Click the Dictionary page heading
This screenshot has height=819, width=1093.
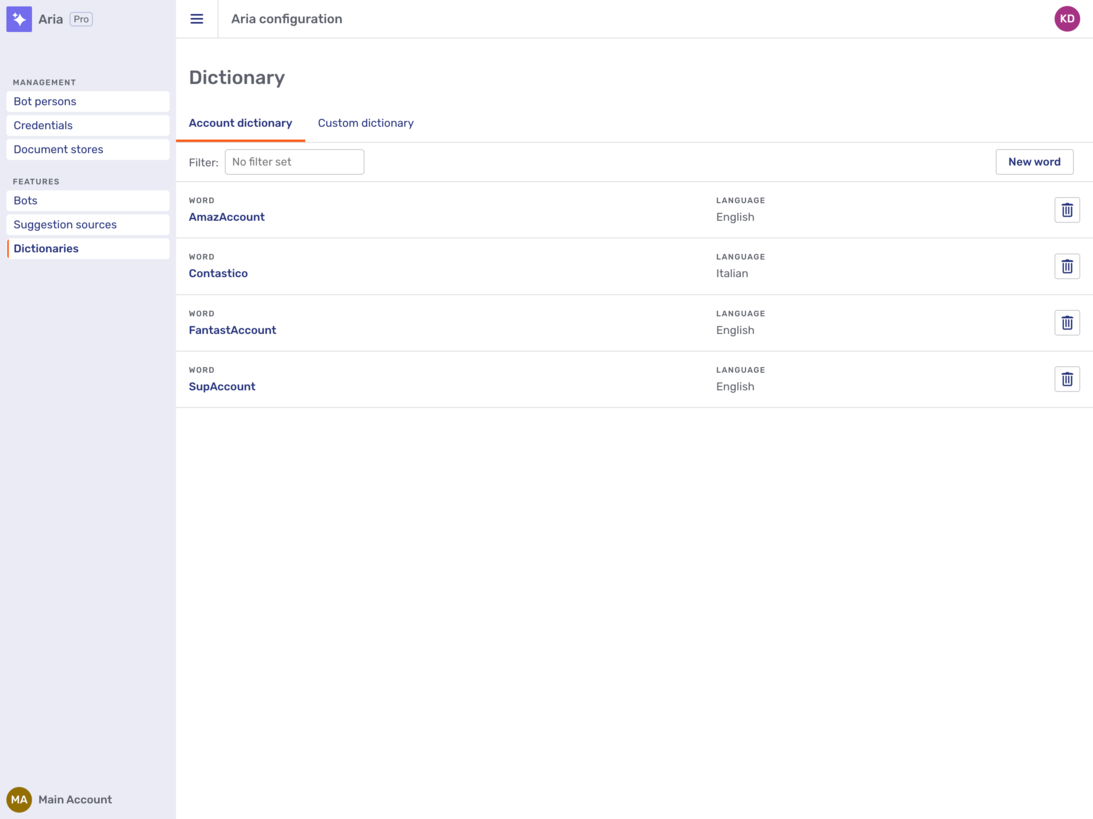click(237, 77)
